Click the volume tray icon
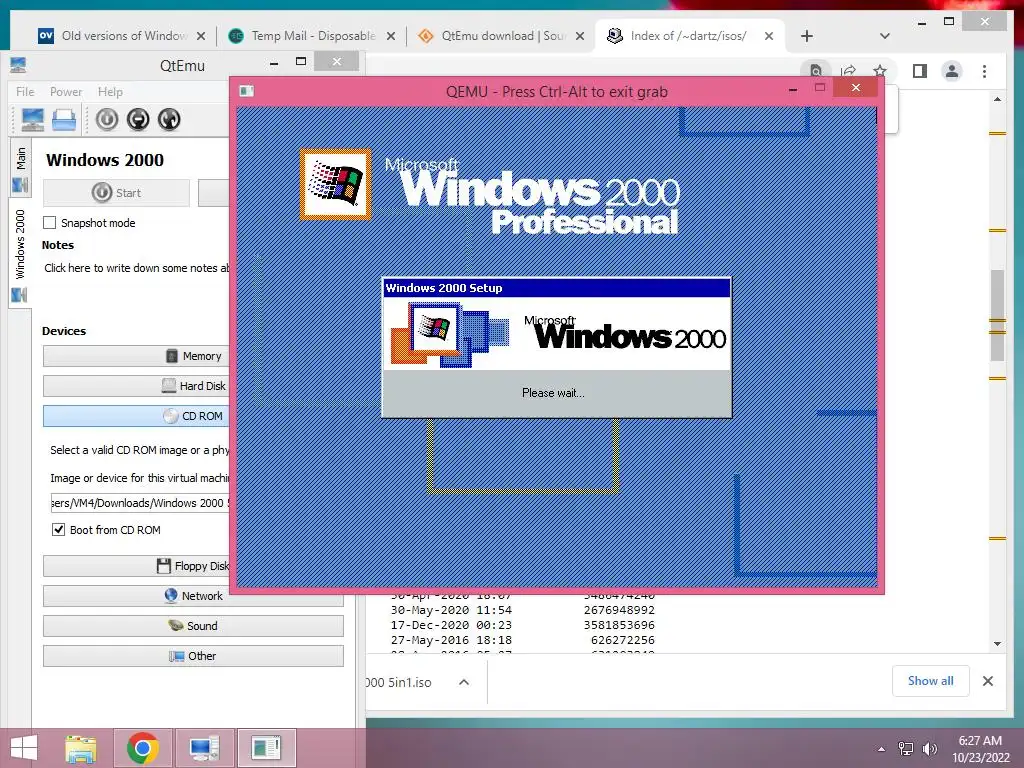This screenshot has width=1024, height=768. [x=930, y=749]
